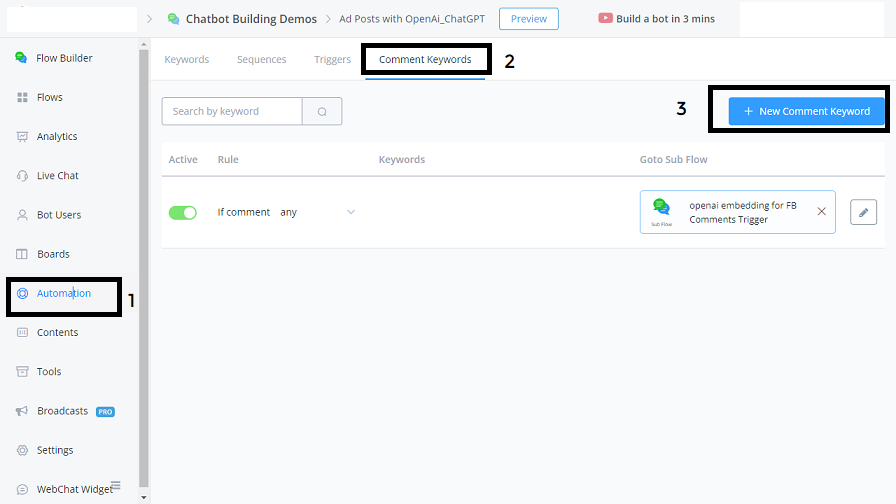Switch to the Keywords tab
Viewport: 896px width, 504px height.
click(x=187, y=60)
